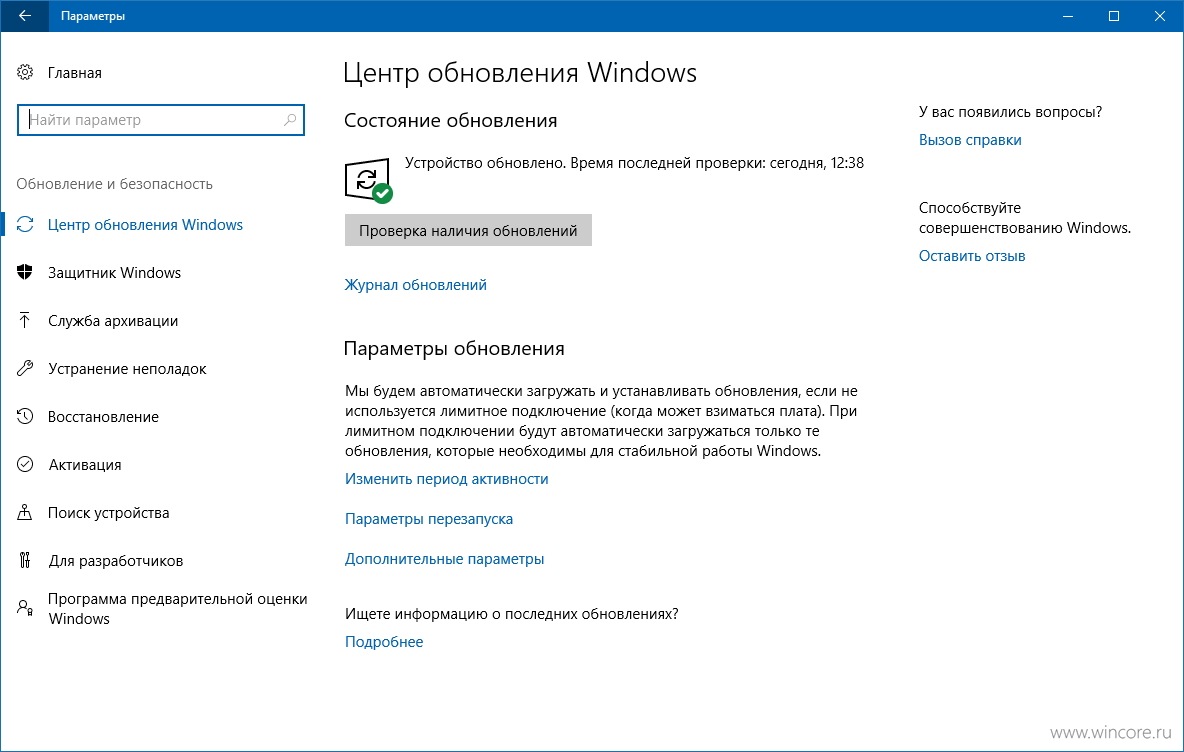Minimize the Параметры window
Image resolution: width=1184 pixels, height=752 pixels.
(x=1068, y=15)
